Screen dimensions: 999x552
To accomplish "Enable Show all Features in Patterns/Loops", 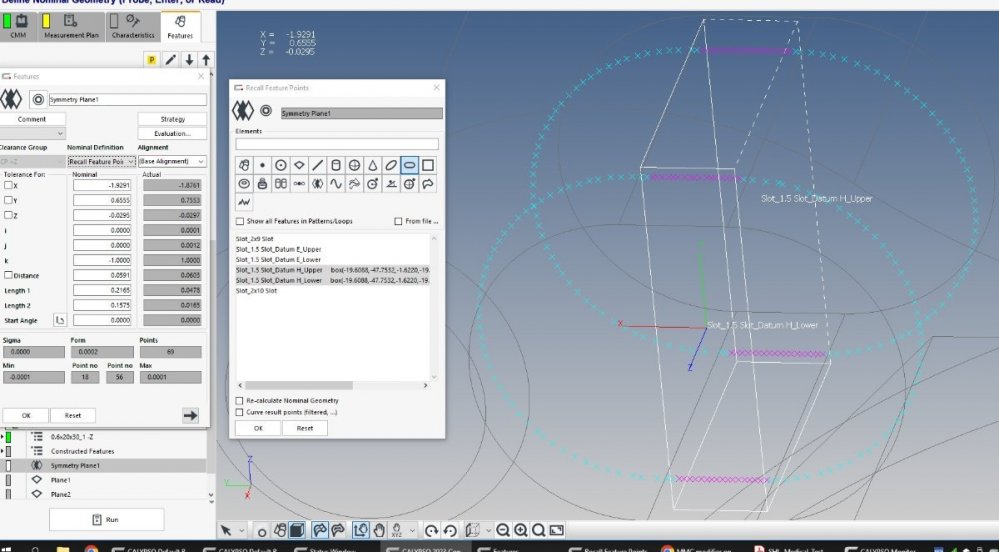I will (240, 221).
